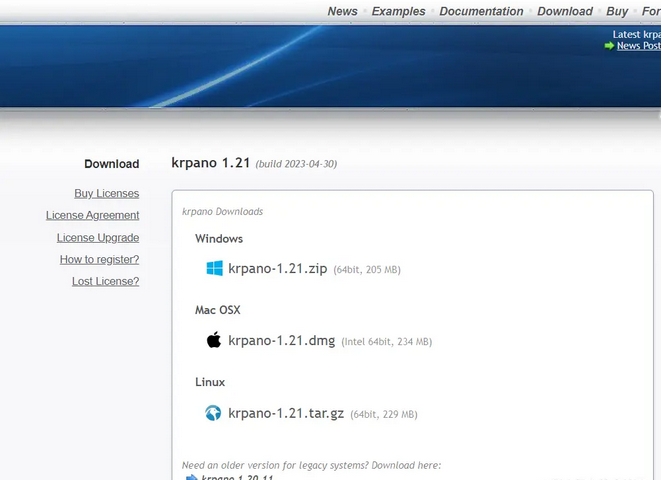Click the krpano Downloads caption

coord(222,212)
